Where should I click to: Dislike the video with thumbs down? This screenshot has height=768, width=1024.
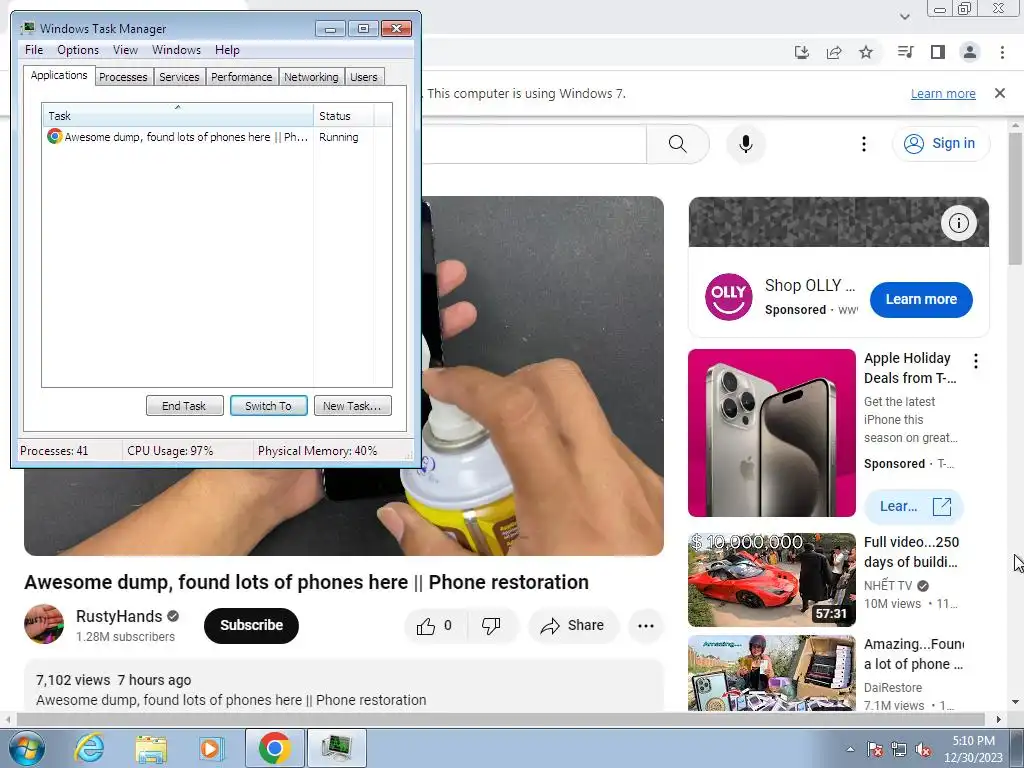point(491,626)
